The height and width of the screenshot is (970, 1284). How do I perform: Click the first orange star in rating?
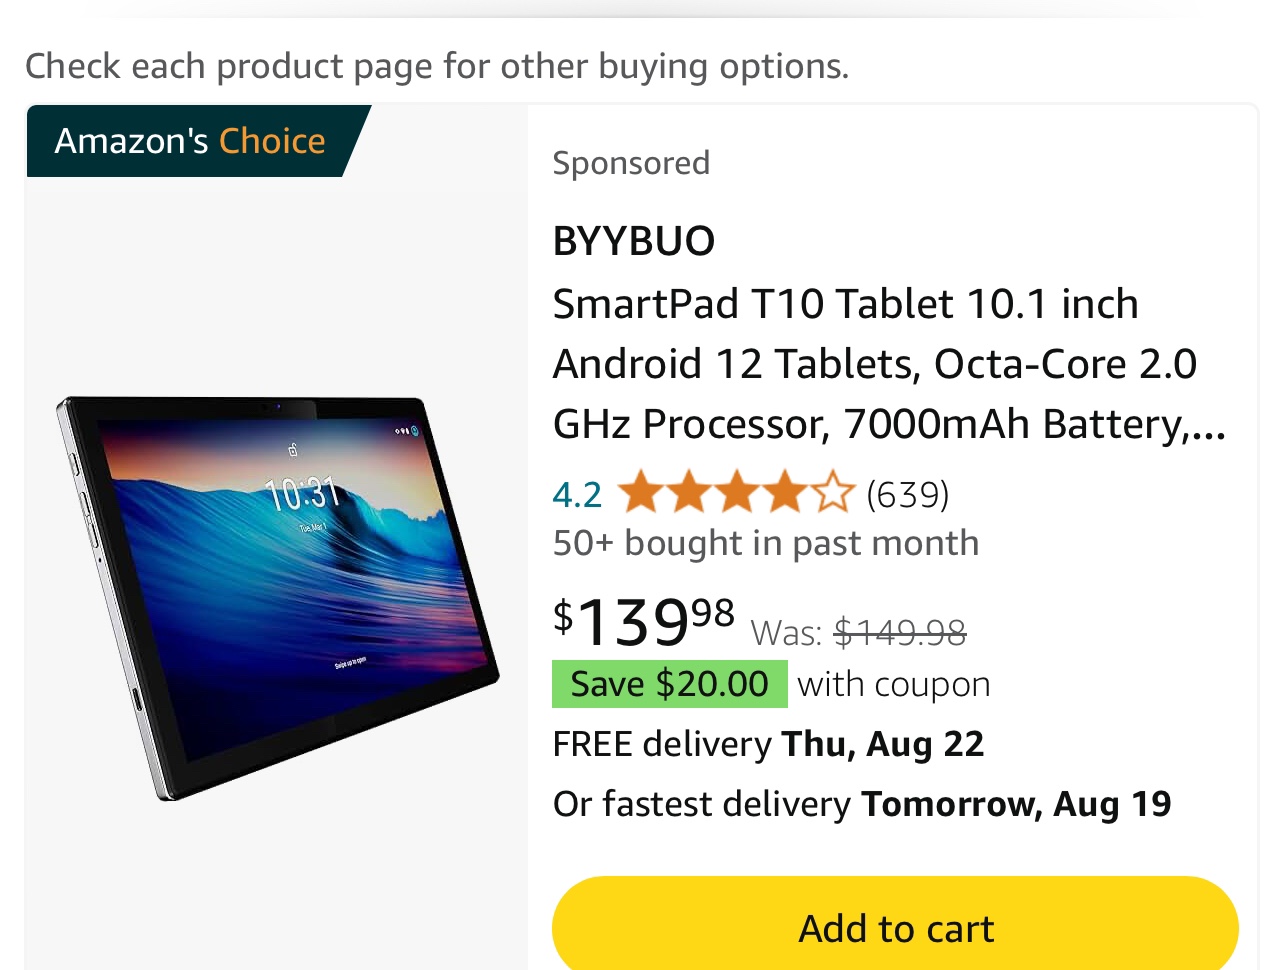640,491
